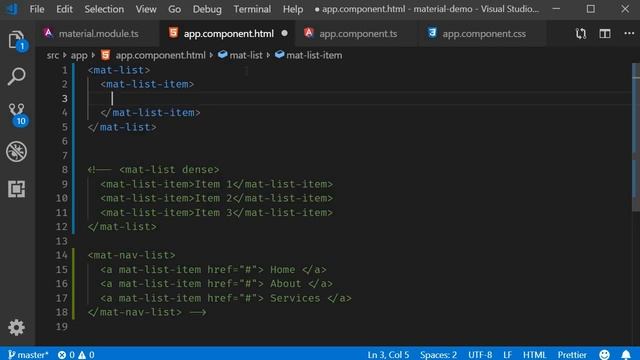Open the Debug menu

click(207, 9)
